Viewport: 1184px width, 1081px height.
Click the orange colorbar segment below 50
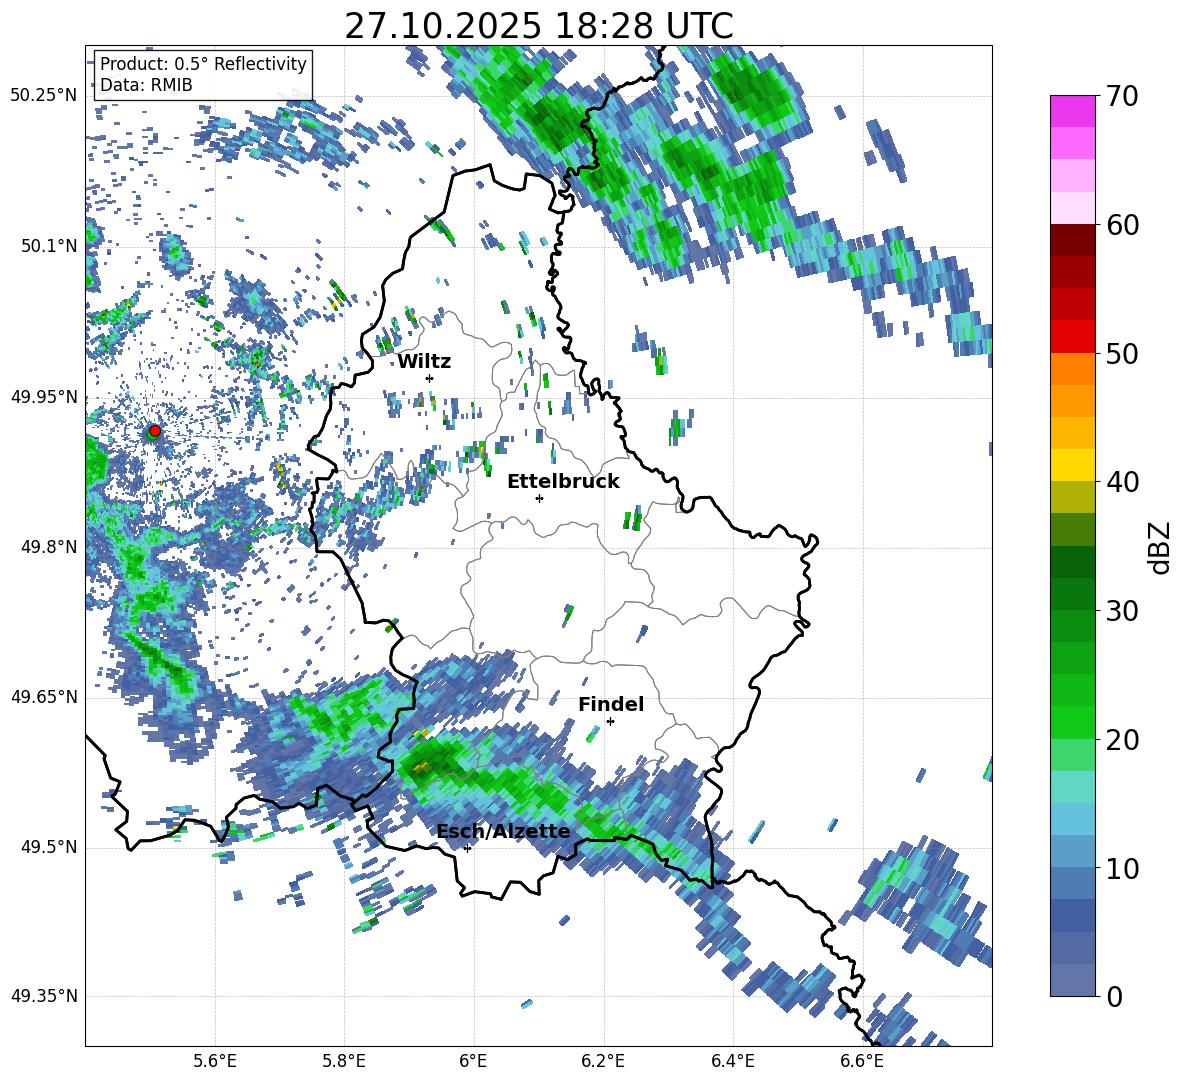coord(1072,369)
